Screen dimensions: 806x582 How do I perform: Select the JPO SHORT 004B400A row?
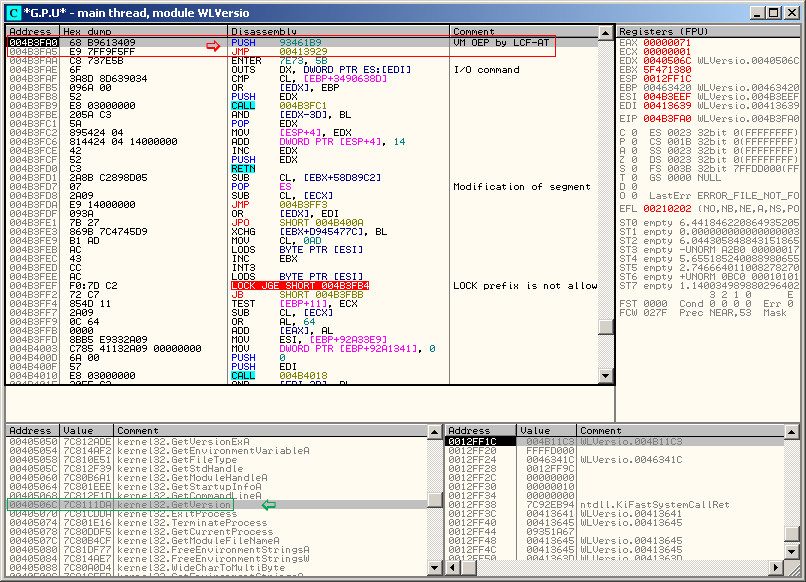click(302, 223)
